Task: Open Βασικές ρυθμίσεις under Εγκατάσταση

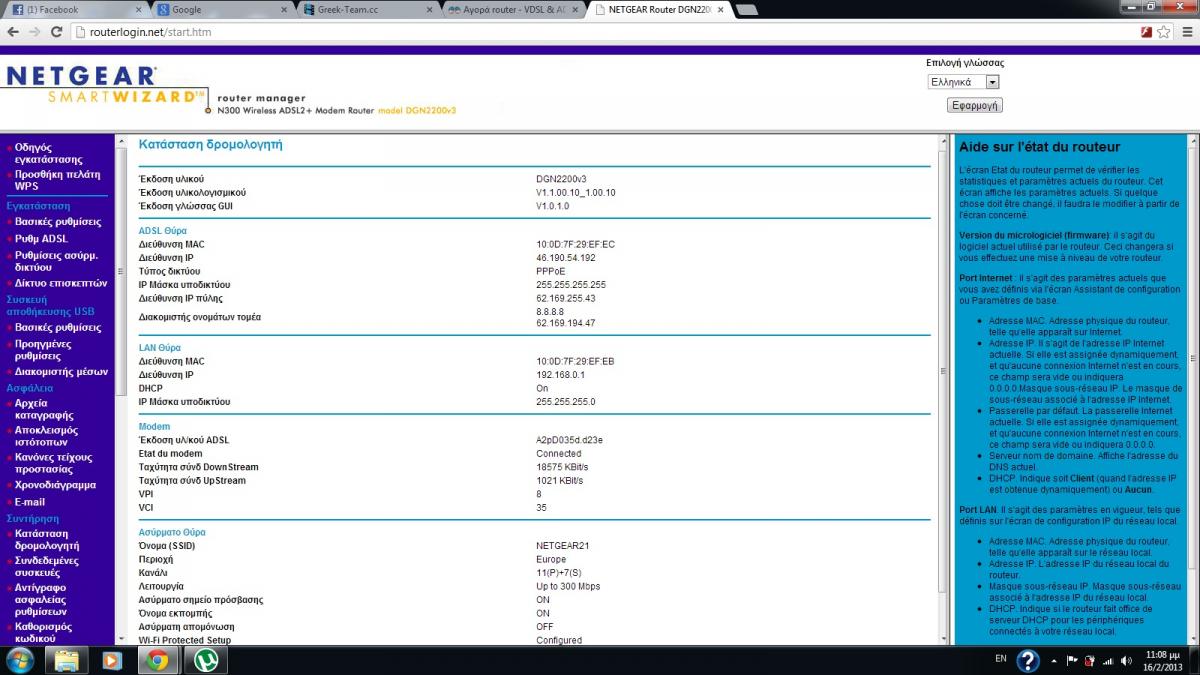Action: [58, 221]
